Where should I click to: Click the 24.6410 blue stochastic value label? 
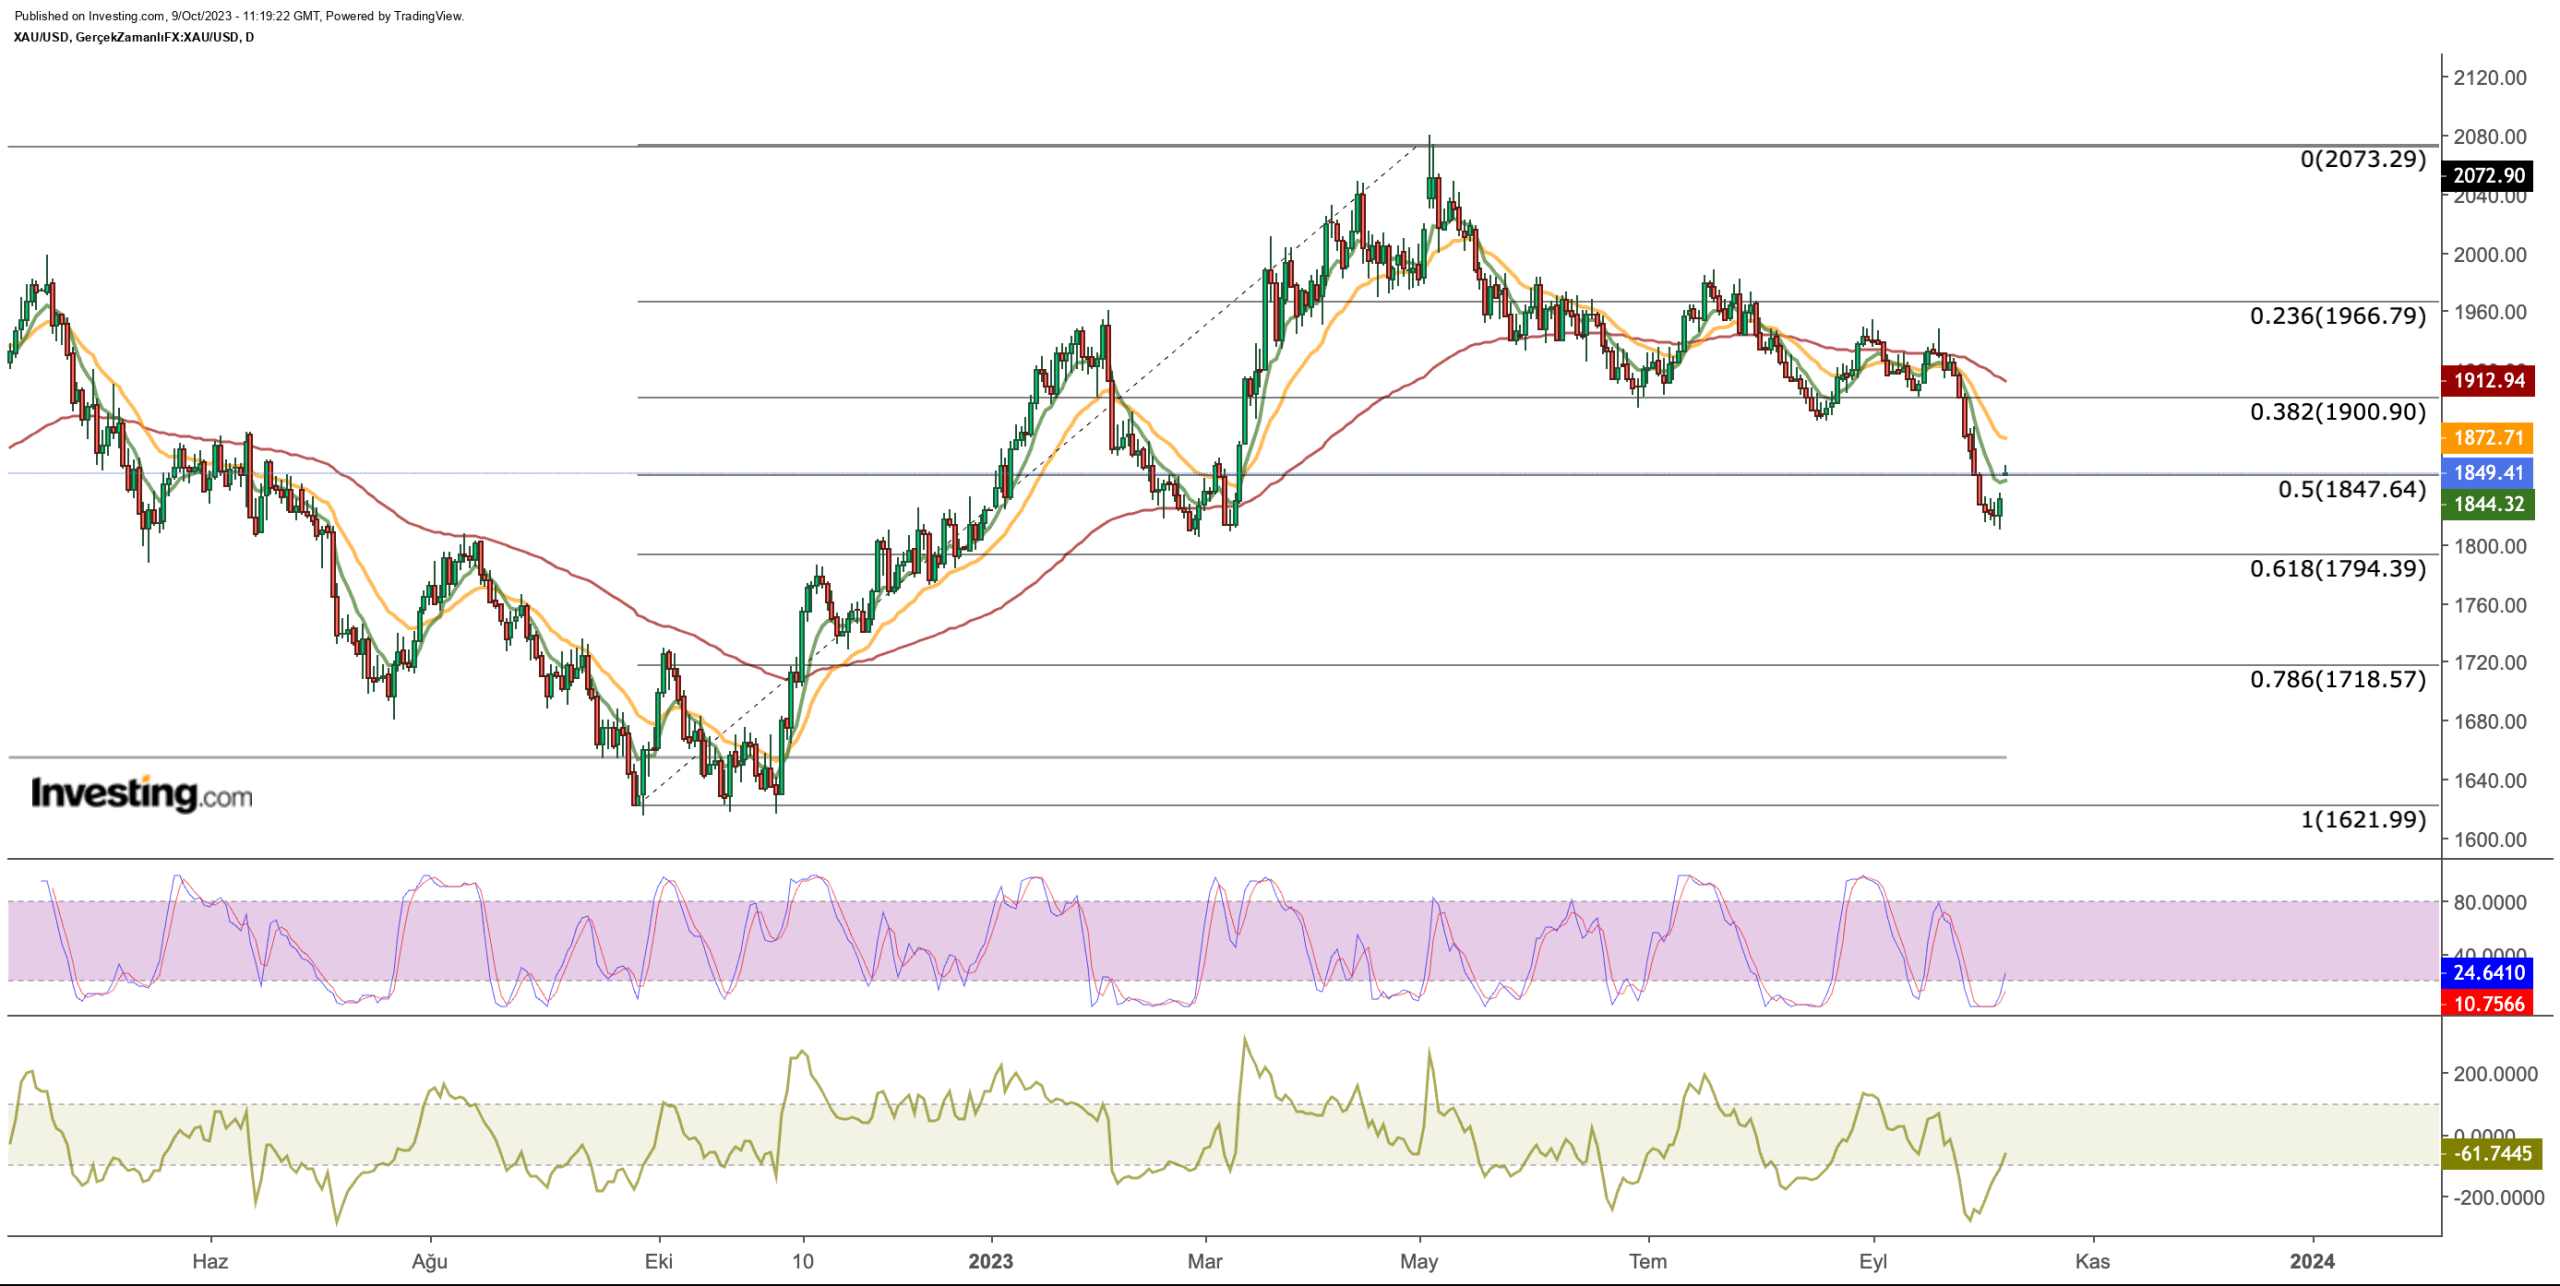pos(2487,973)
